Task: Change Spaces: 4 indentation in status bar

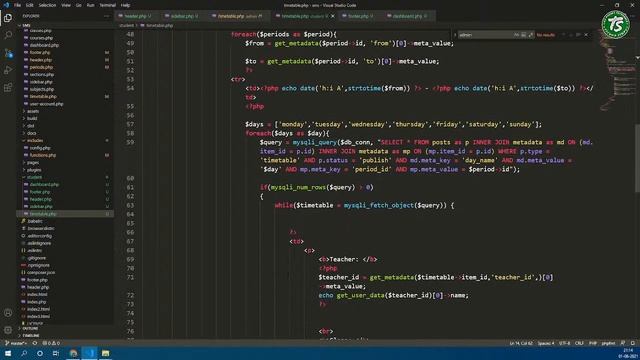Action: (x=546, y=343)
